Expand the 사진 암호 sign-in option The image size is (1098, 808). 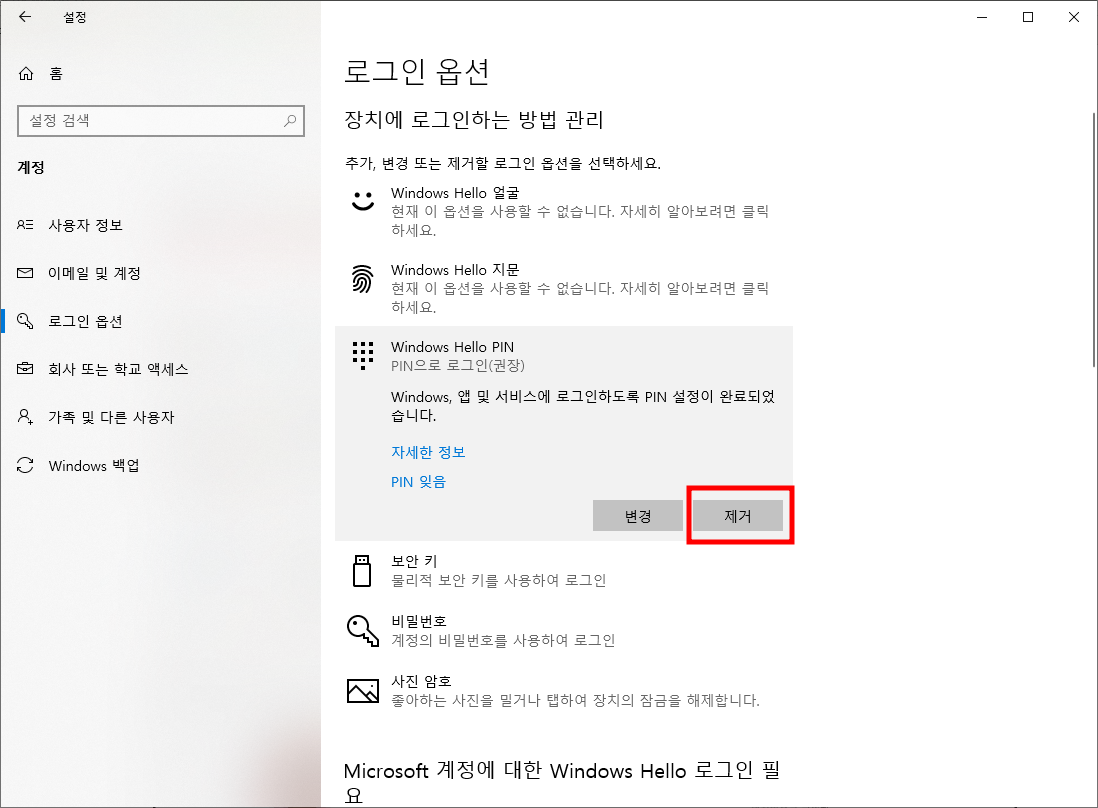point(564,690)
